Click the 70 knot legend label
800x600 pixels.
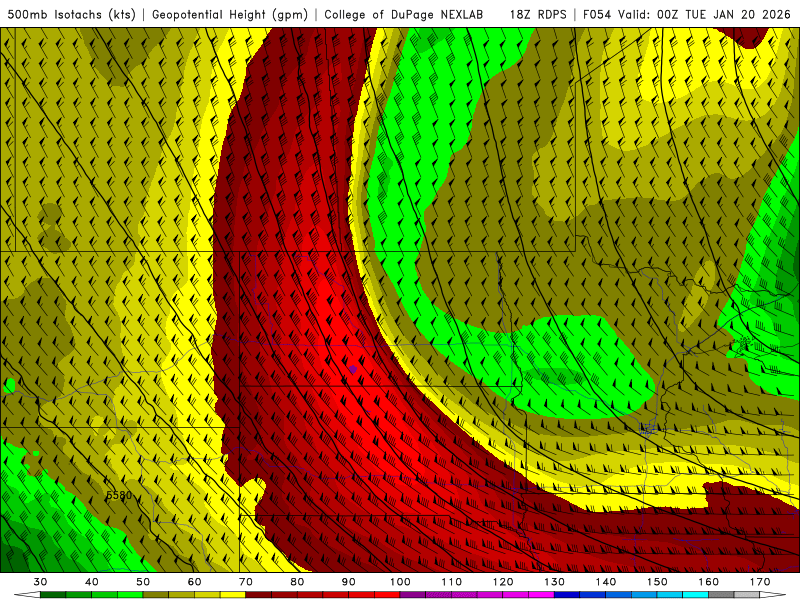[246, 582]
